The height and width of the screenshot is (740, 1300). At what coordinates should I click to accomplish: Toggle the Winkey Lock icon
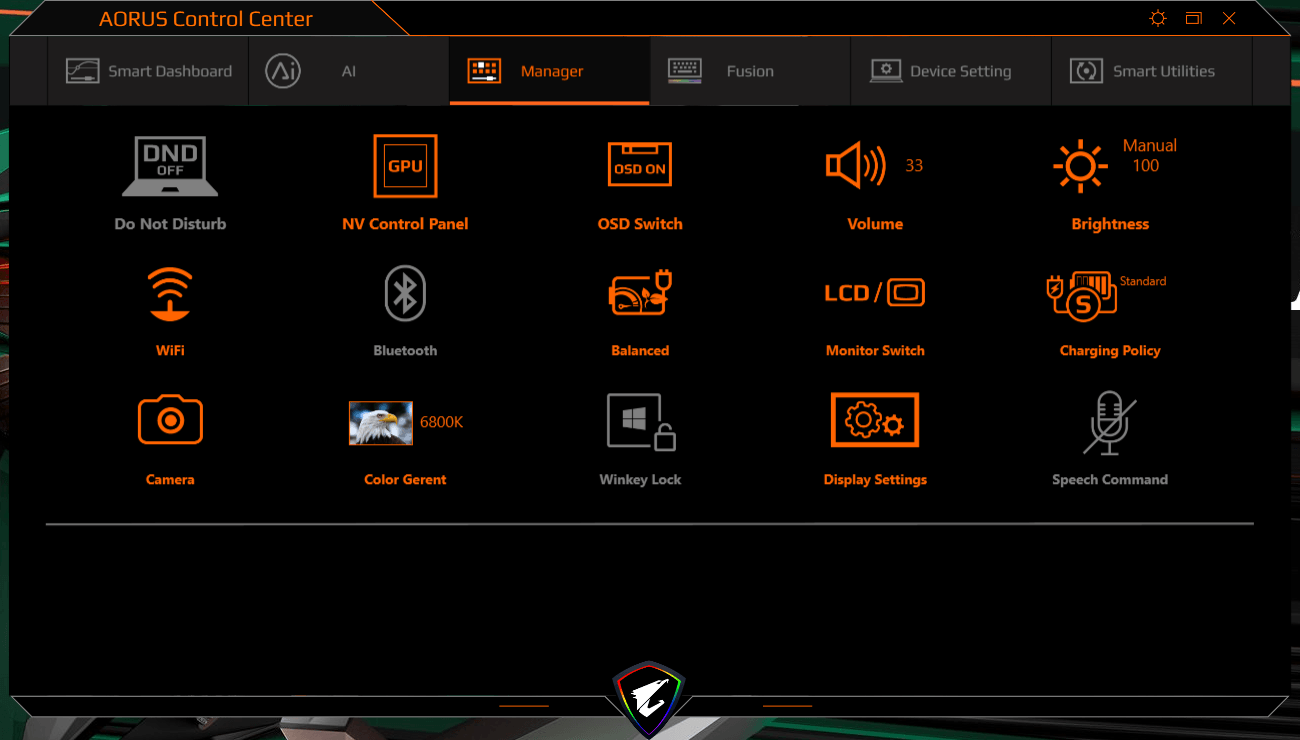(641, 421)
